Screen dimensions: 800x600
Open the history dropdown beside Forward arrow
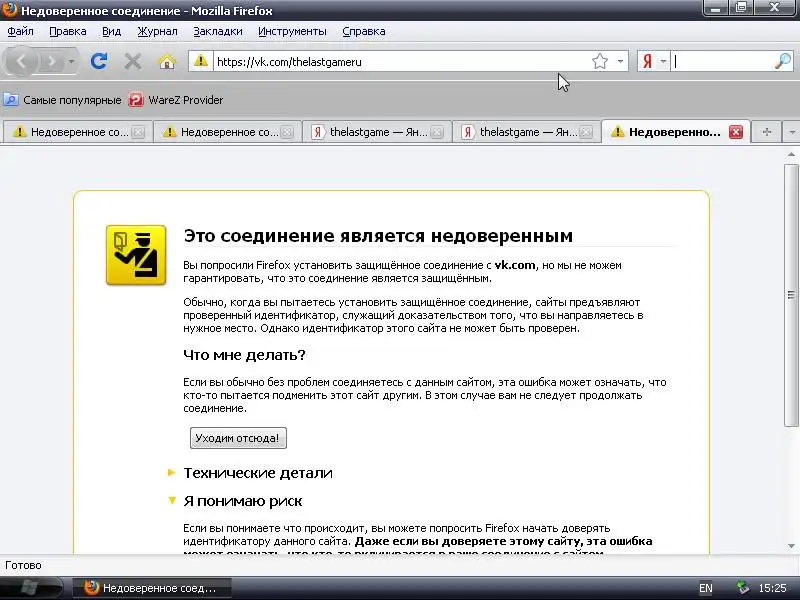pos(71,62)
